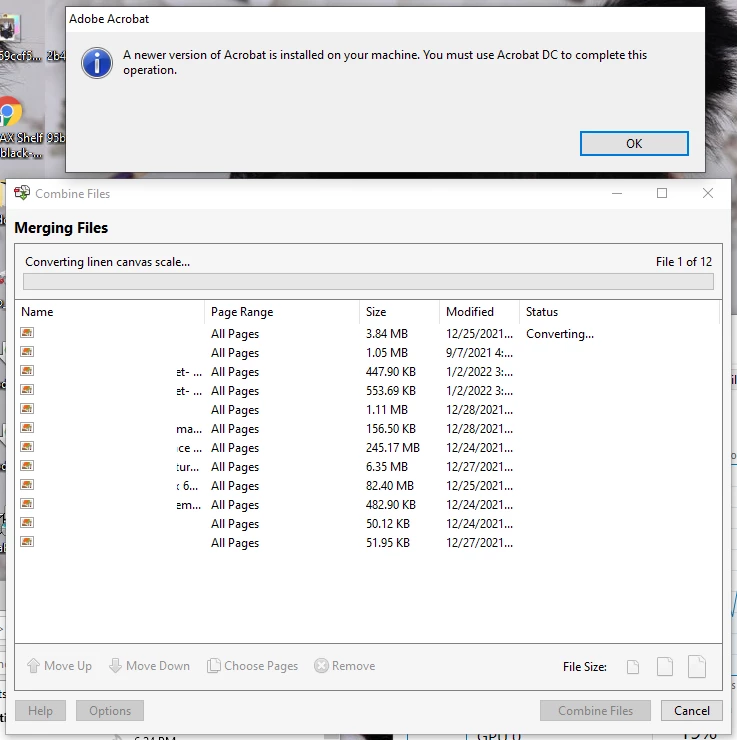Click the file icon for the 447.90 KB row
The height and width of the screenshot is (740, 737).
point(27,370)
